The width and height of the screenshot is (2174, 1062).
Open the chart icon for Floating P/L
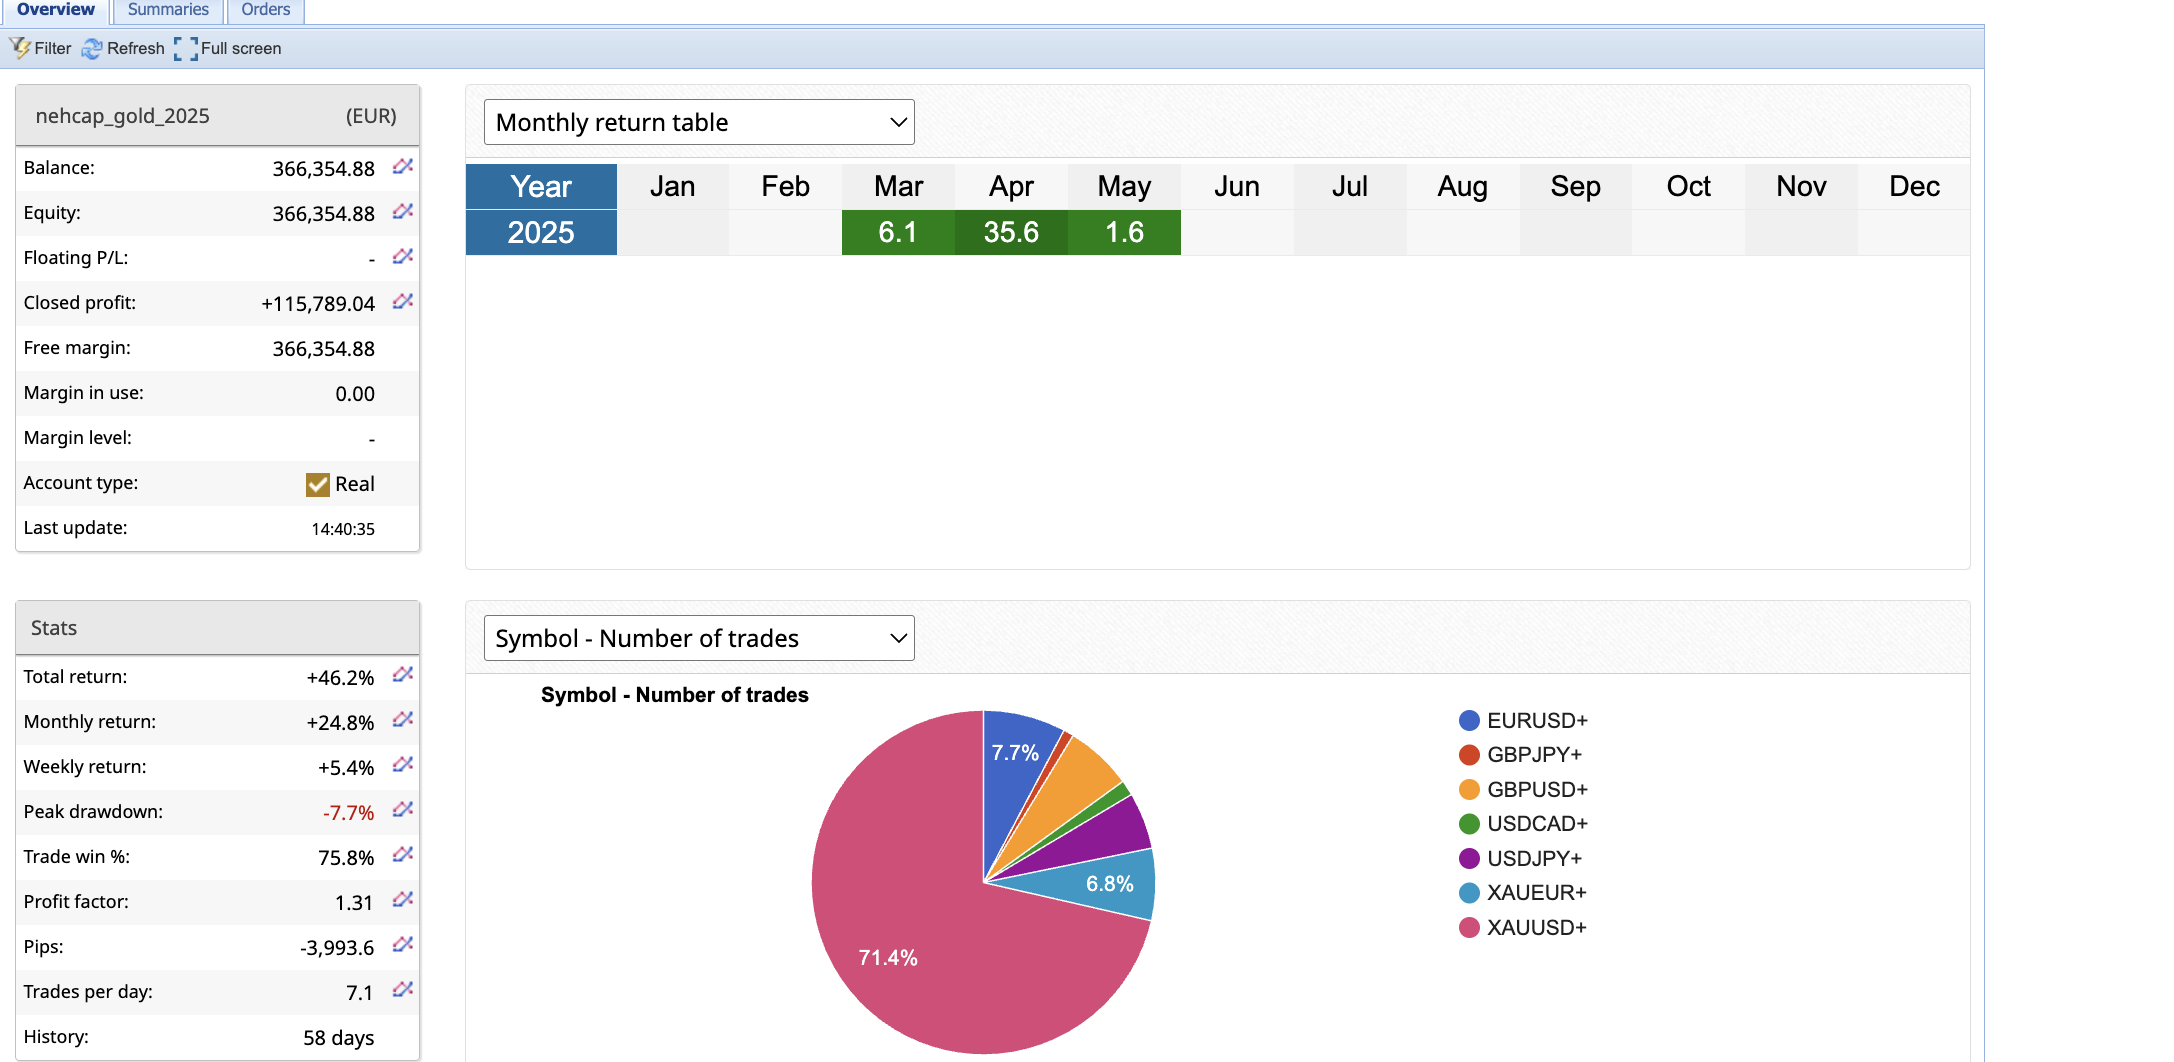pyautogui.click(x=402, y=257)
